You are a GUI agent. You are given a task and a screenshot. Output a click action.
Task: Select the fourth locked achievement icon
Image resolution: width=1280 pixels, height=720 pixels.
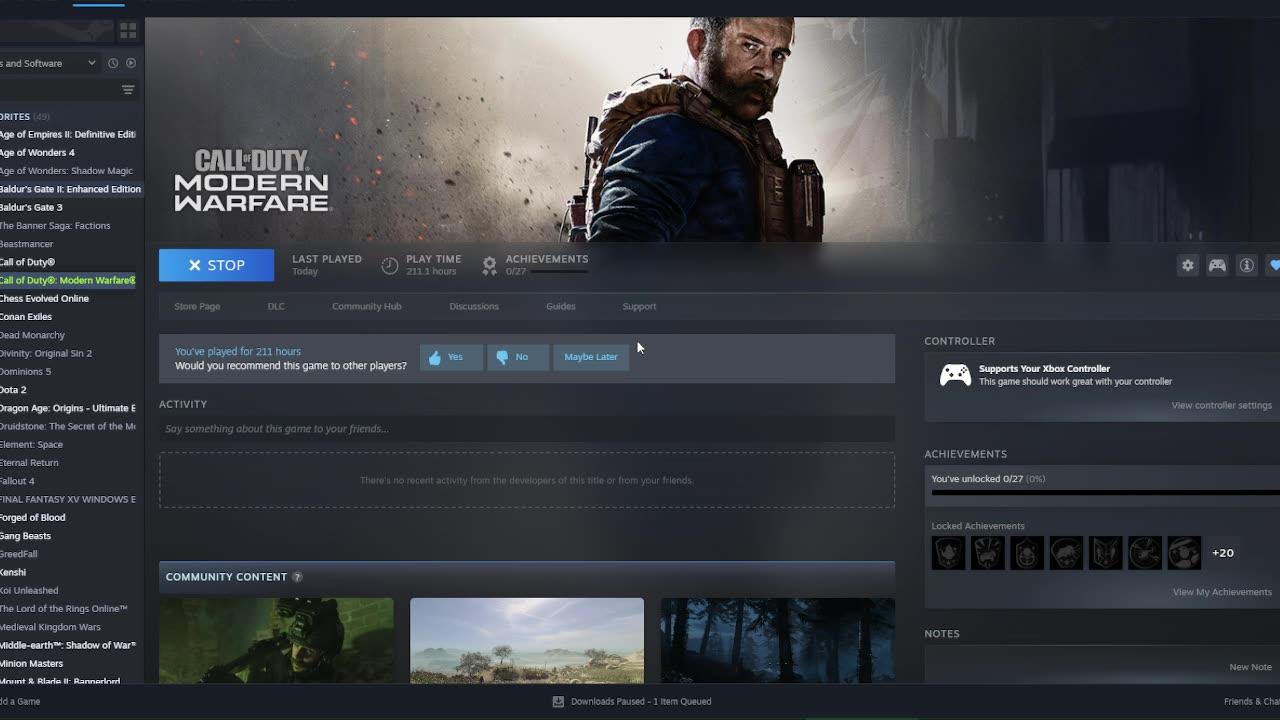1066,553
